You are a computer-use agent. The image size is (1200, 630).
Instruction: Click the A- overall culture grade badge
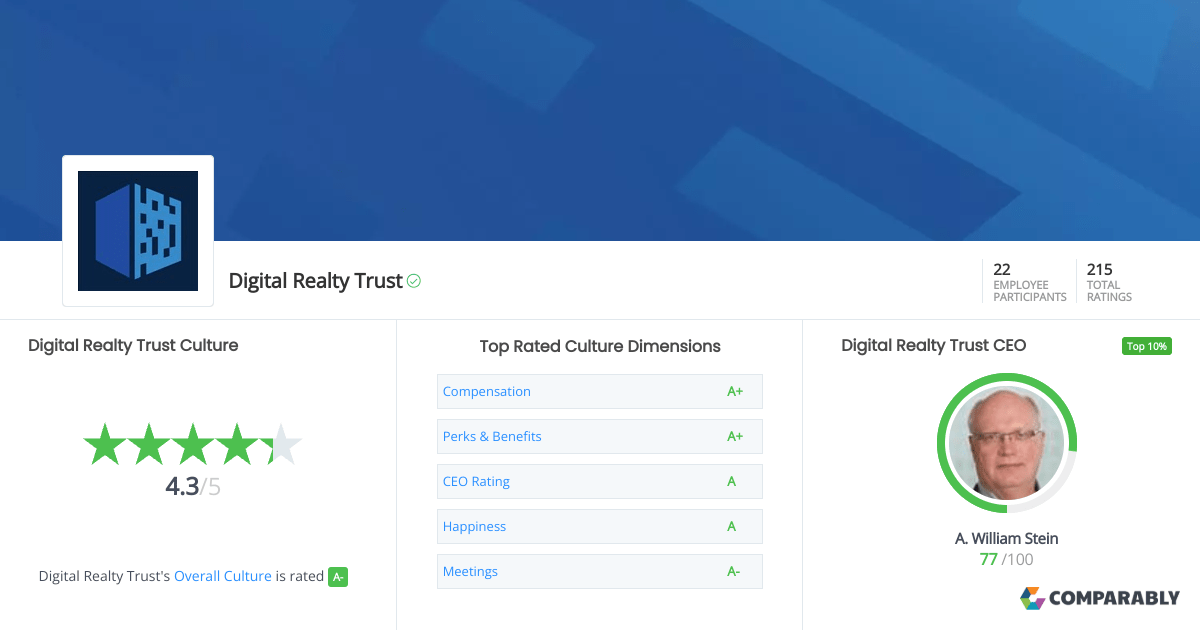[338, 576]
